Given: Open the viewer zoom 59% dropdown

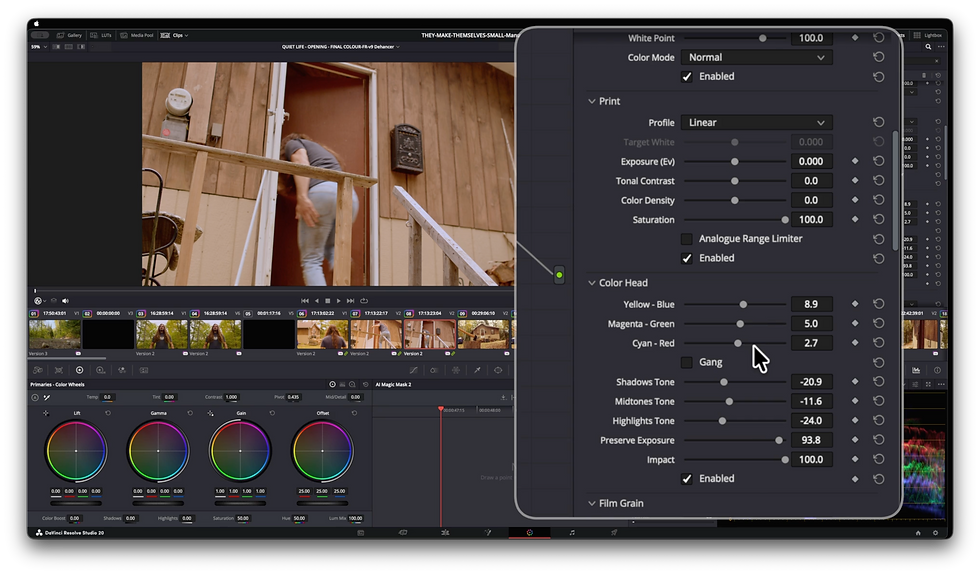Looking at the screenshot, I should coord(39,47).
